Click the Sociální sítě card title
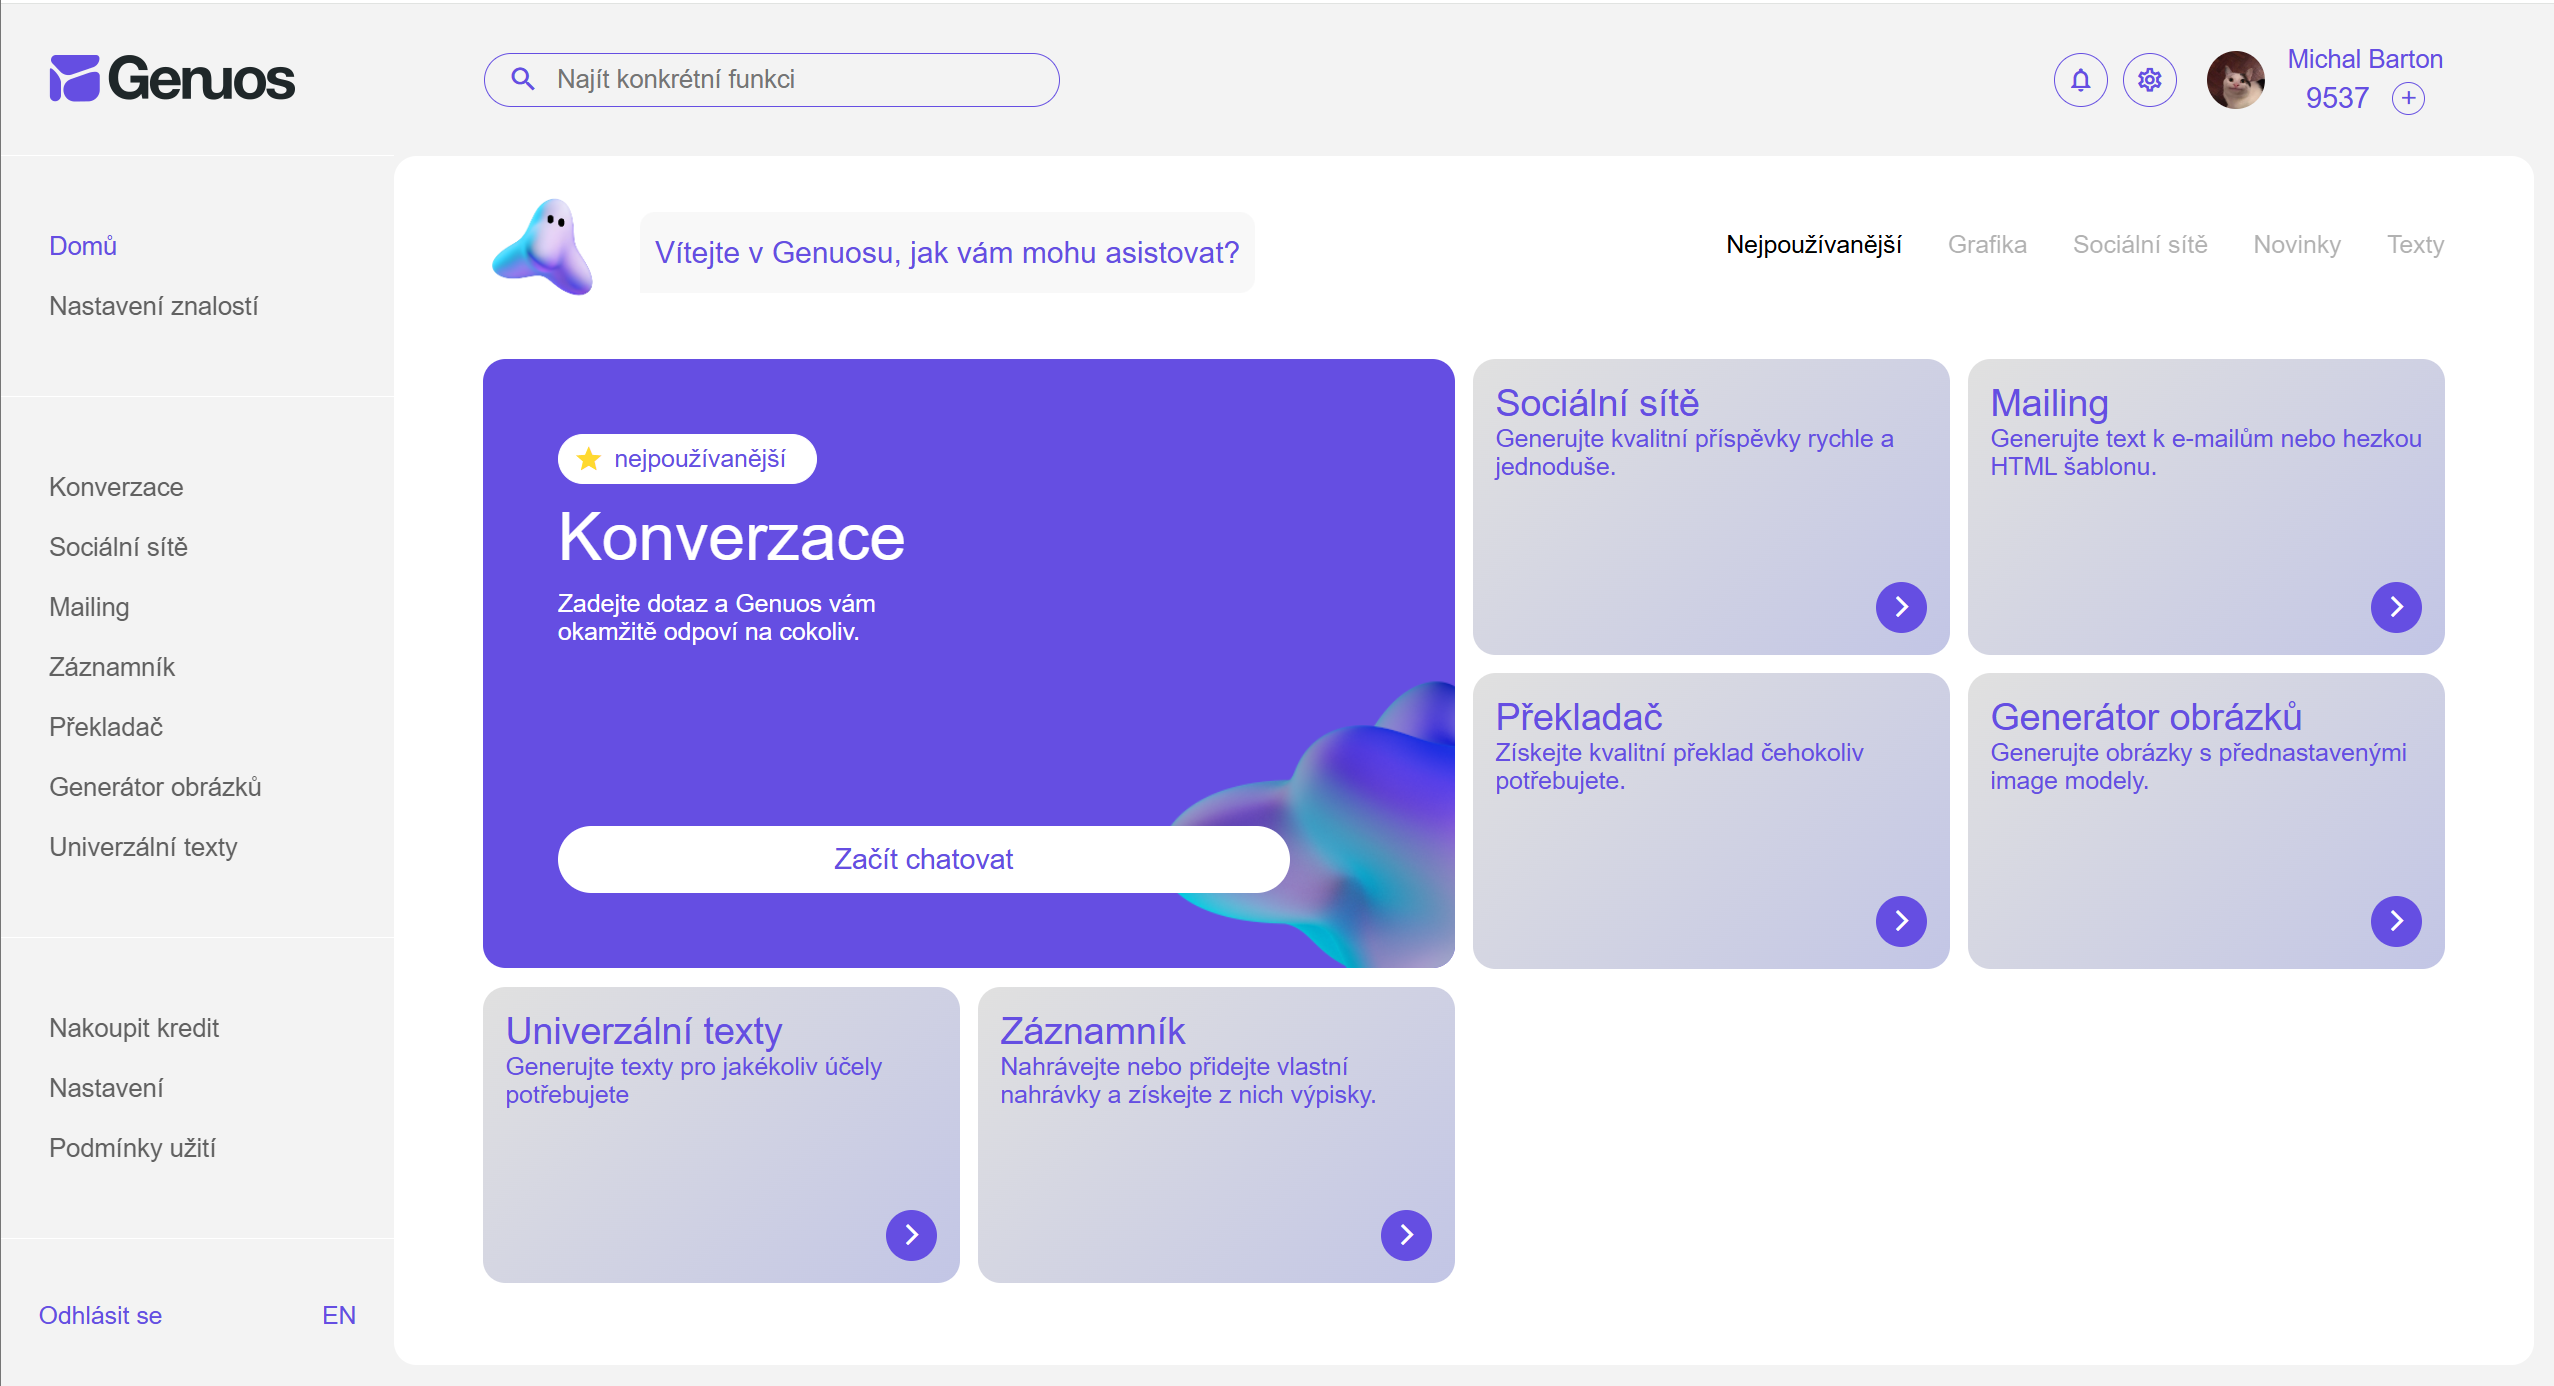This screenshot has height=1386, width=2554. point(1597,403)
